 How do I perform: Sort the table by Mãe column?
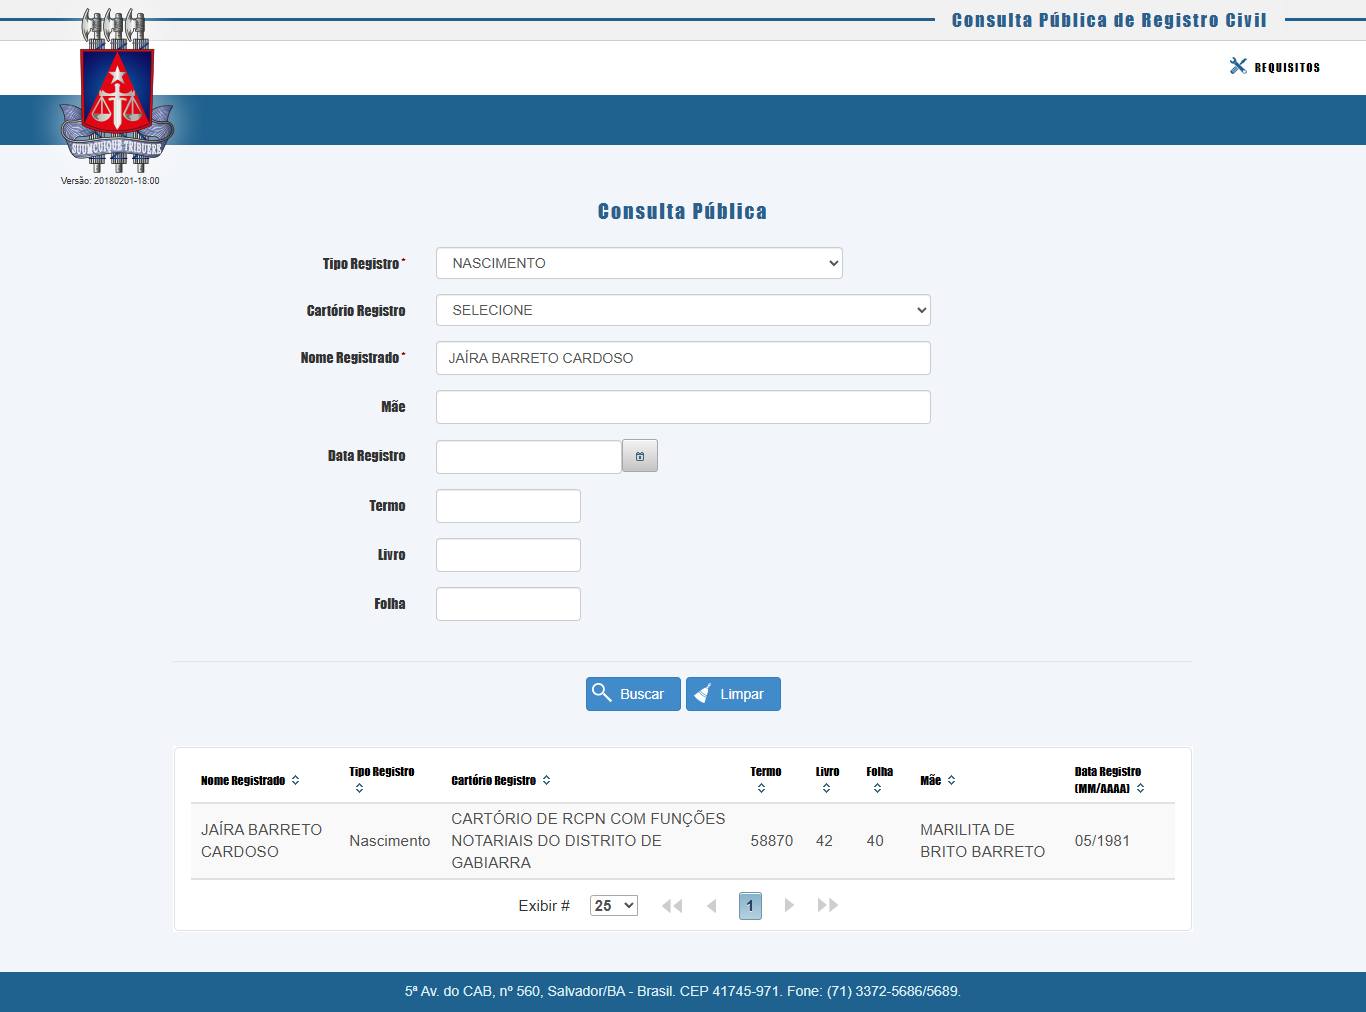[951, 781]
